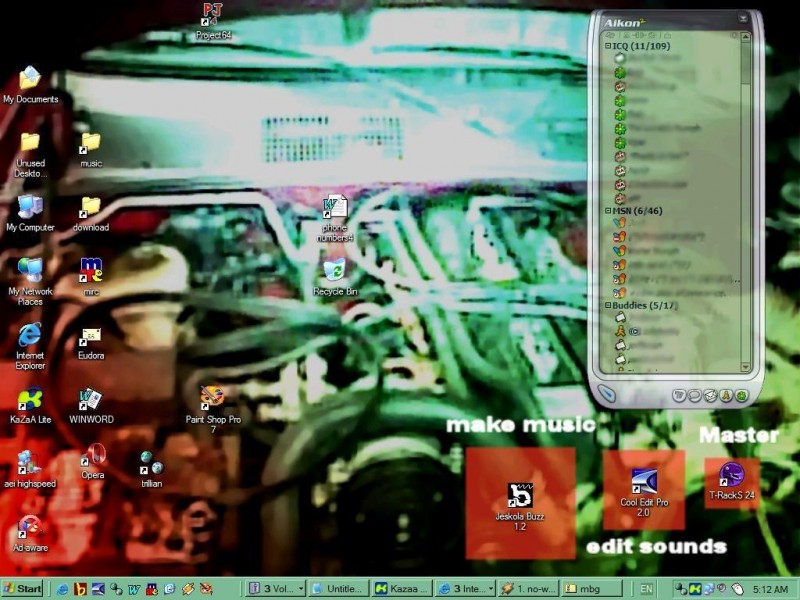Launch the mirc desktop shortcut
The width and height of the screenshot is (800, 600).
click(91, 277)
